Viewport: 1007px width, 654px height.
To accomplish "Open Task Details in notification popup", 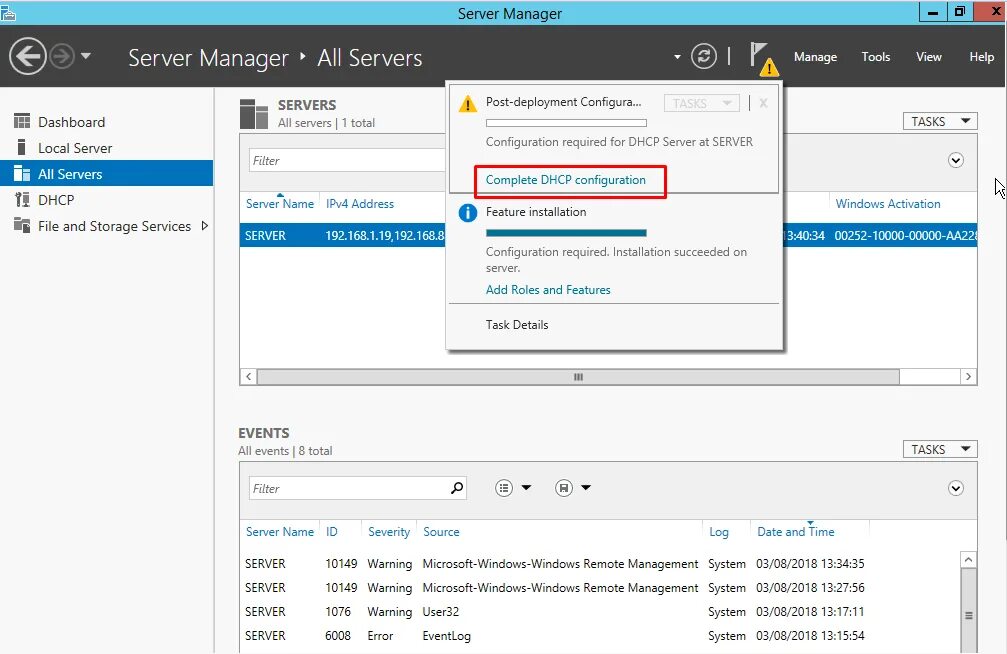I will 517,324.
